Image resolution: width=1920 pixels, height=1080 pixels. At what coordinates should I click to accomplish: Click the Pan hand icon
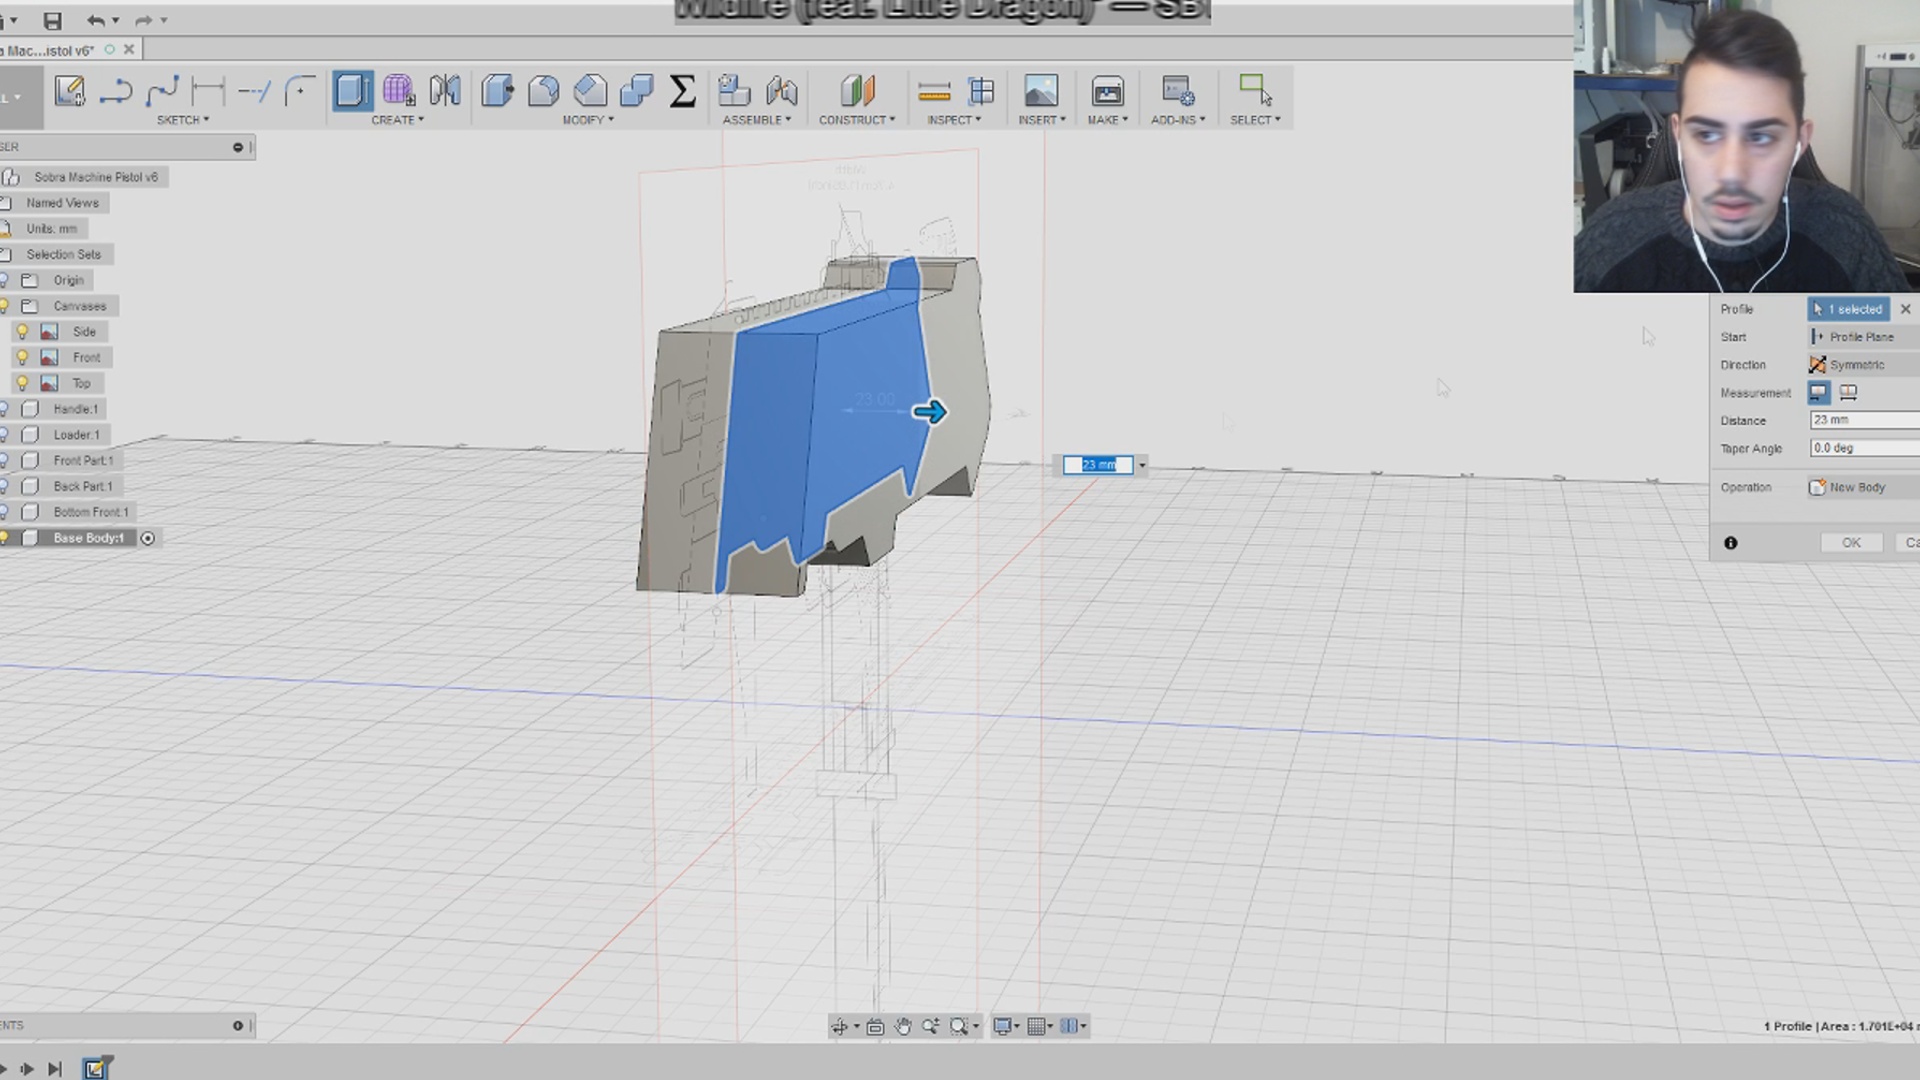(x=903, y=1026)
